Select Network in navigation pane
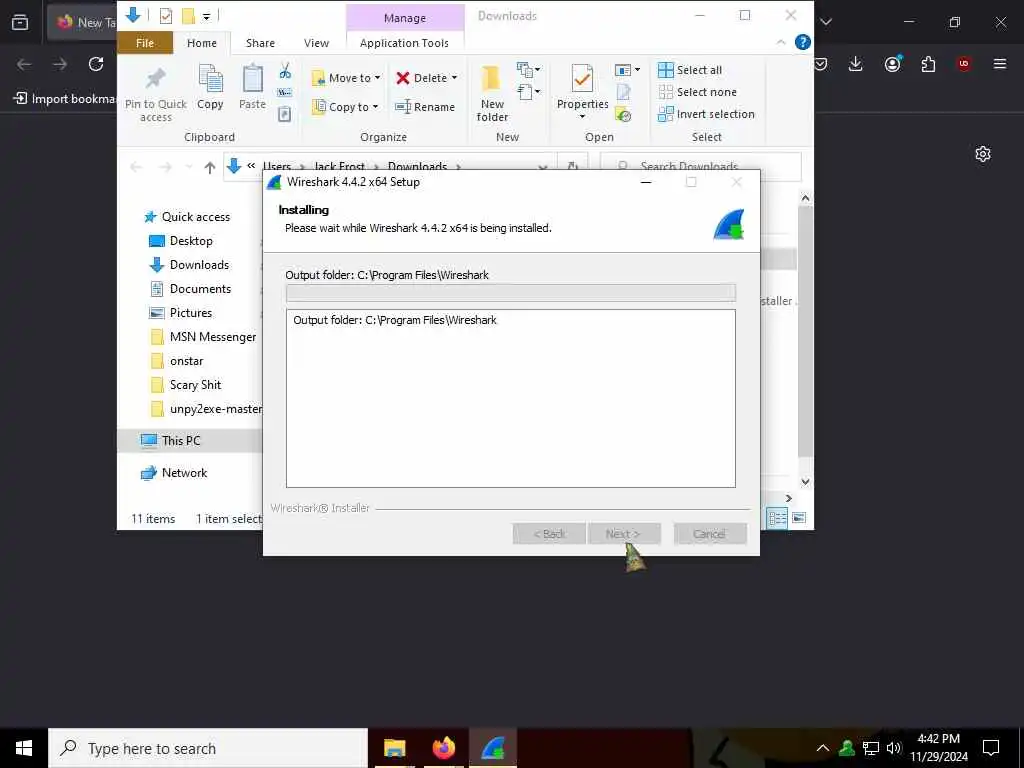This screenshot has height=768, width=1024. pyautogui.click(x=184, y=473)
